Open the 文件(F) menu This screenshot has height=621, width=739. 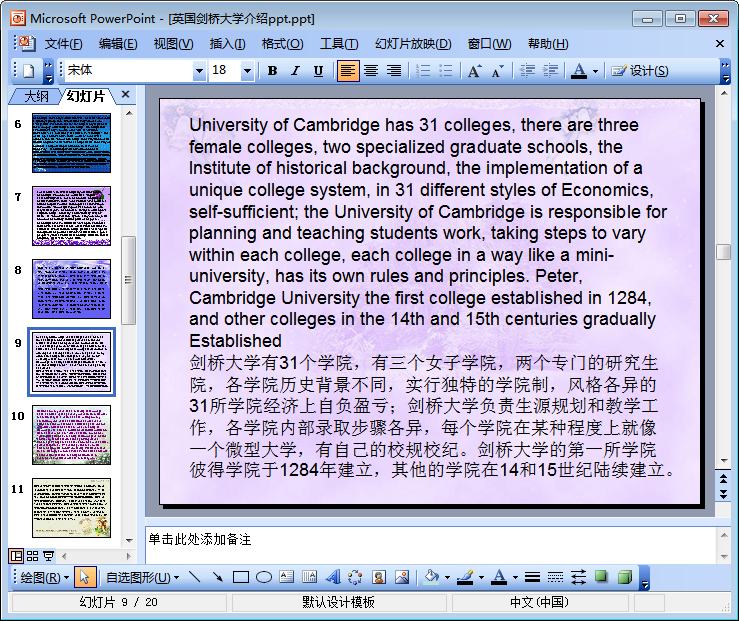click(x=63, y=44)
